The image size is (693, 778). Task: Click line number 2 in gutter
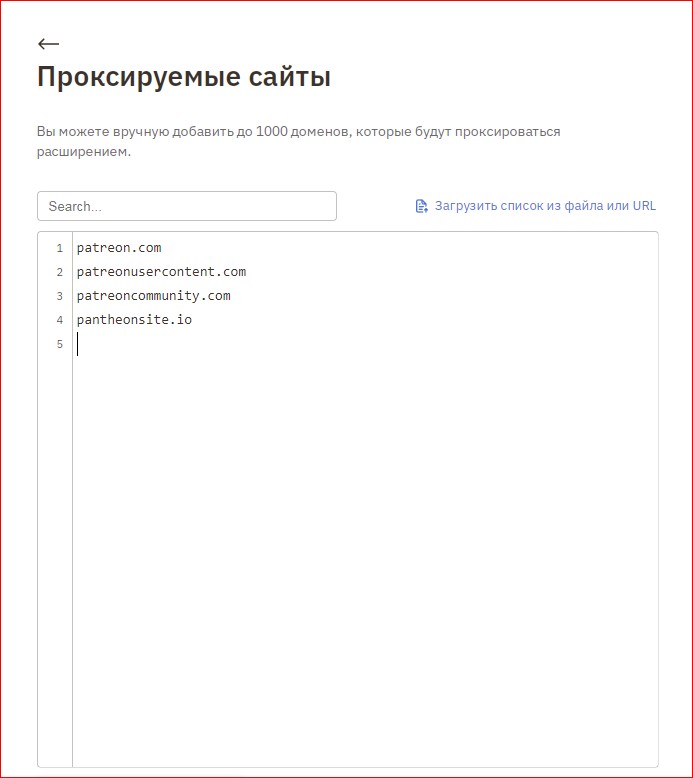tap(59, 272)
